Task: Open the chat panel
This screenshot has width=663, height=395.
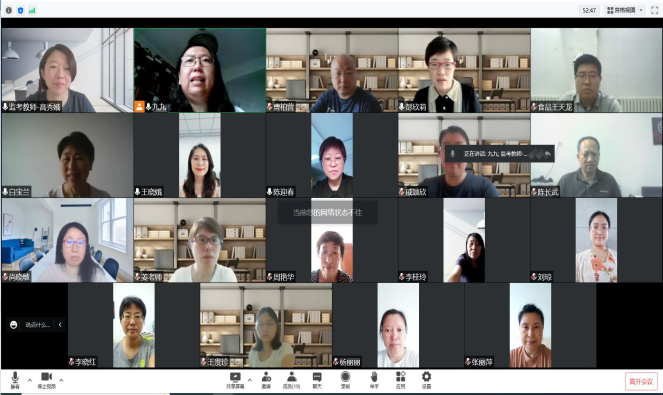Action: click(317, 380)
